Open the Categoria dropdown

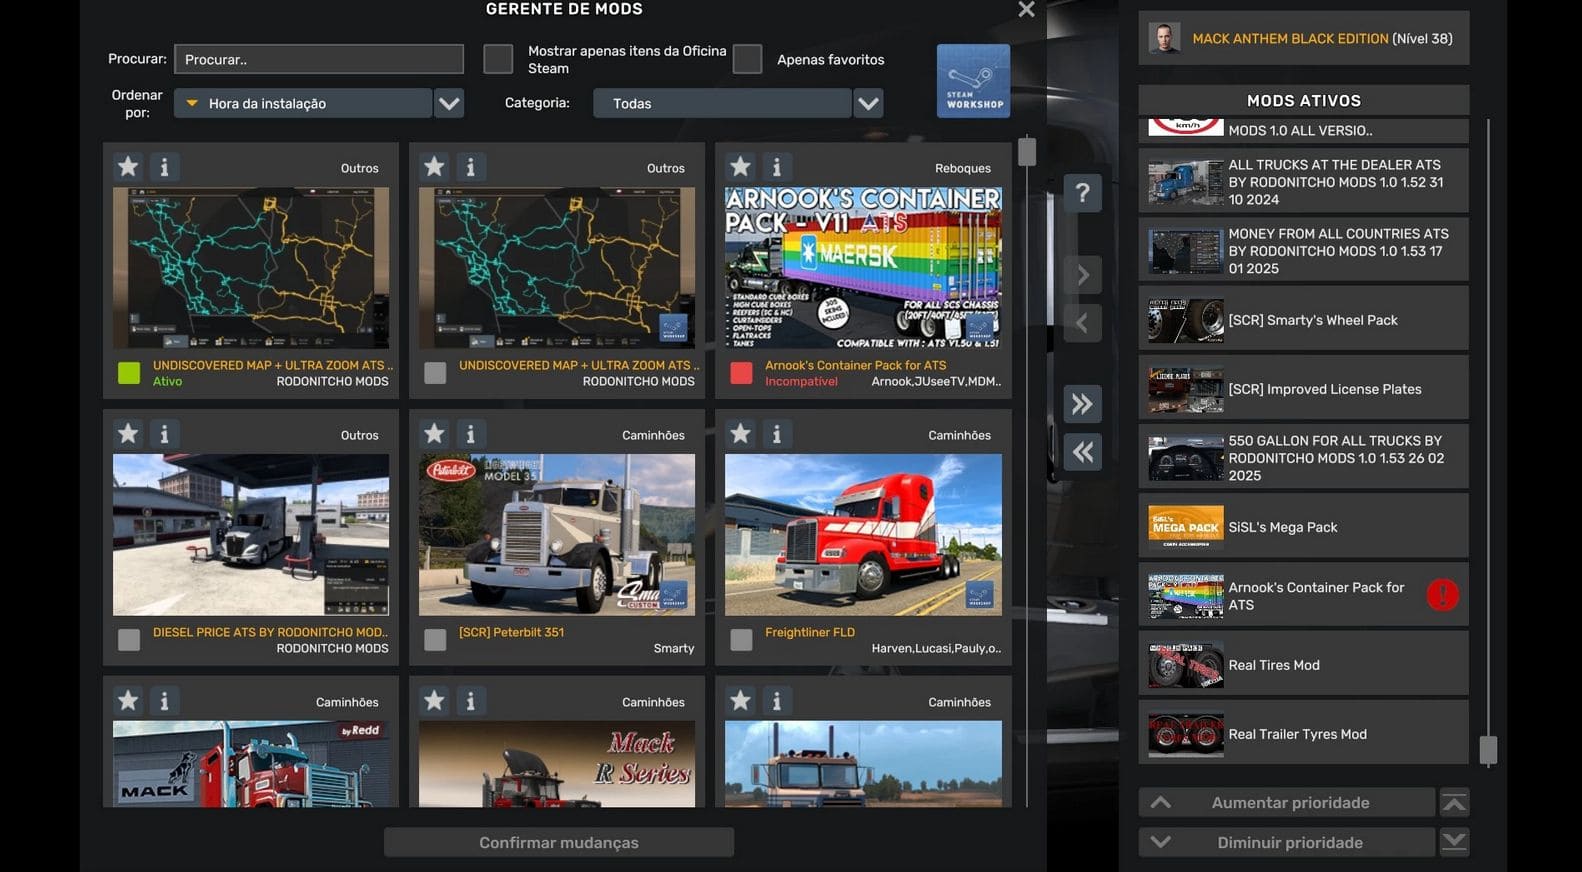tap(868, 103)
